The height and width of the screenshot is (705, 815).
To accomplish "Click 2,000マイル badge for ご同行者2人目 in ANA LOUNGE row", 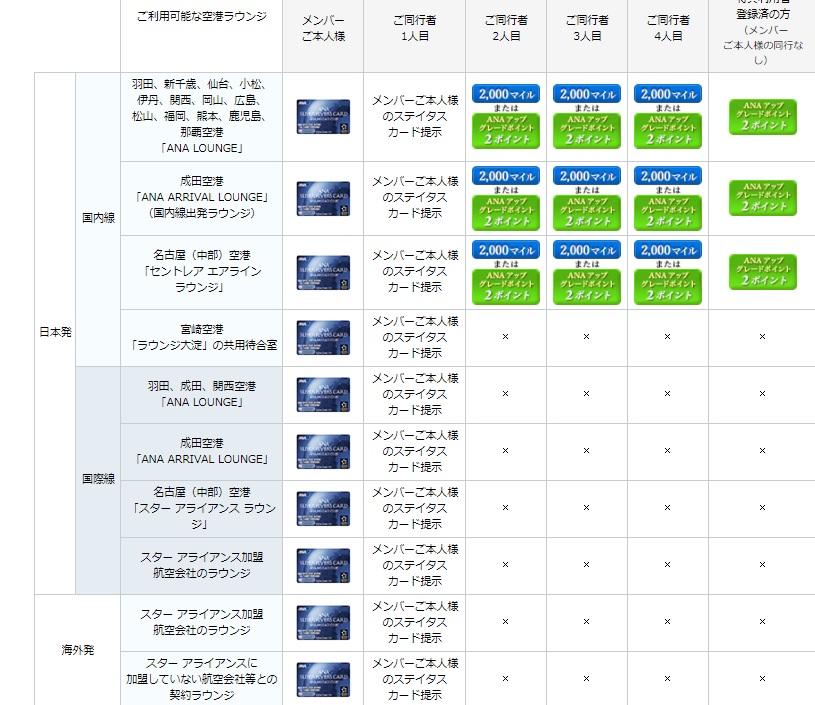I will coord(506,94).
